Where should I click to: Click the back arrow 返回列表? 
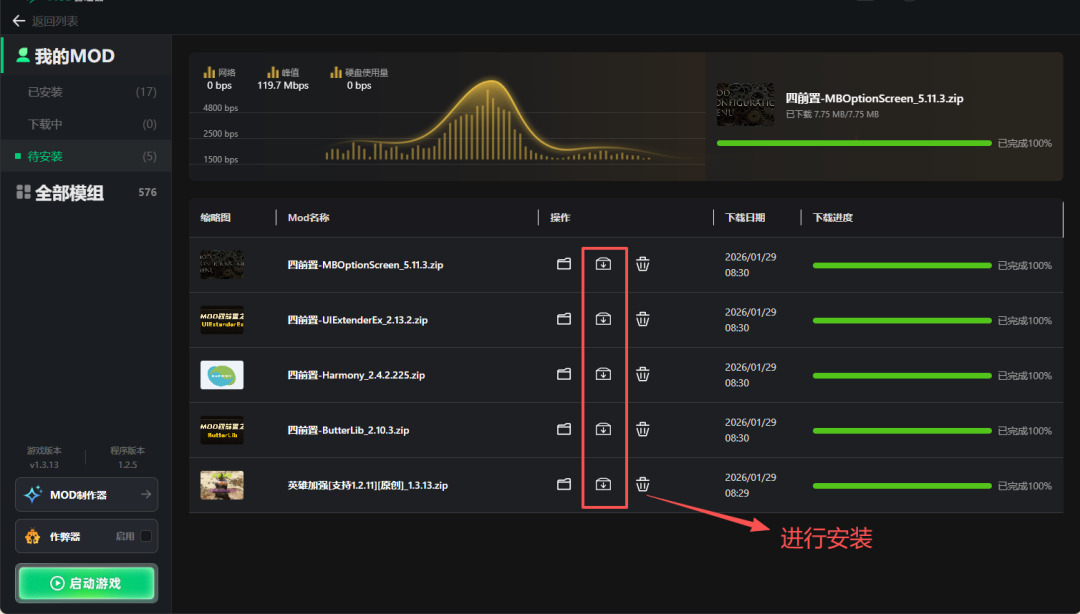tap(19, 21)
